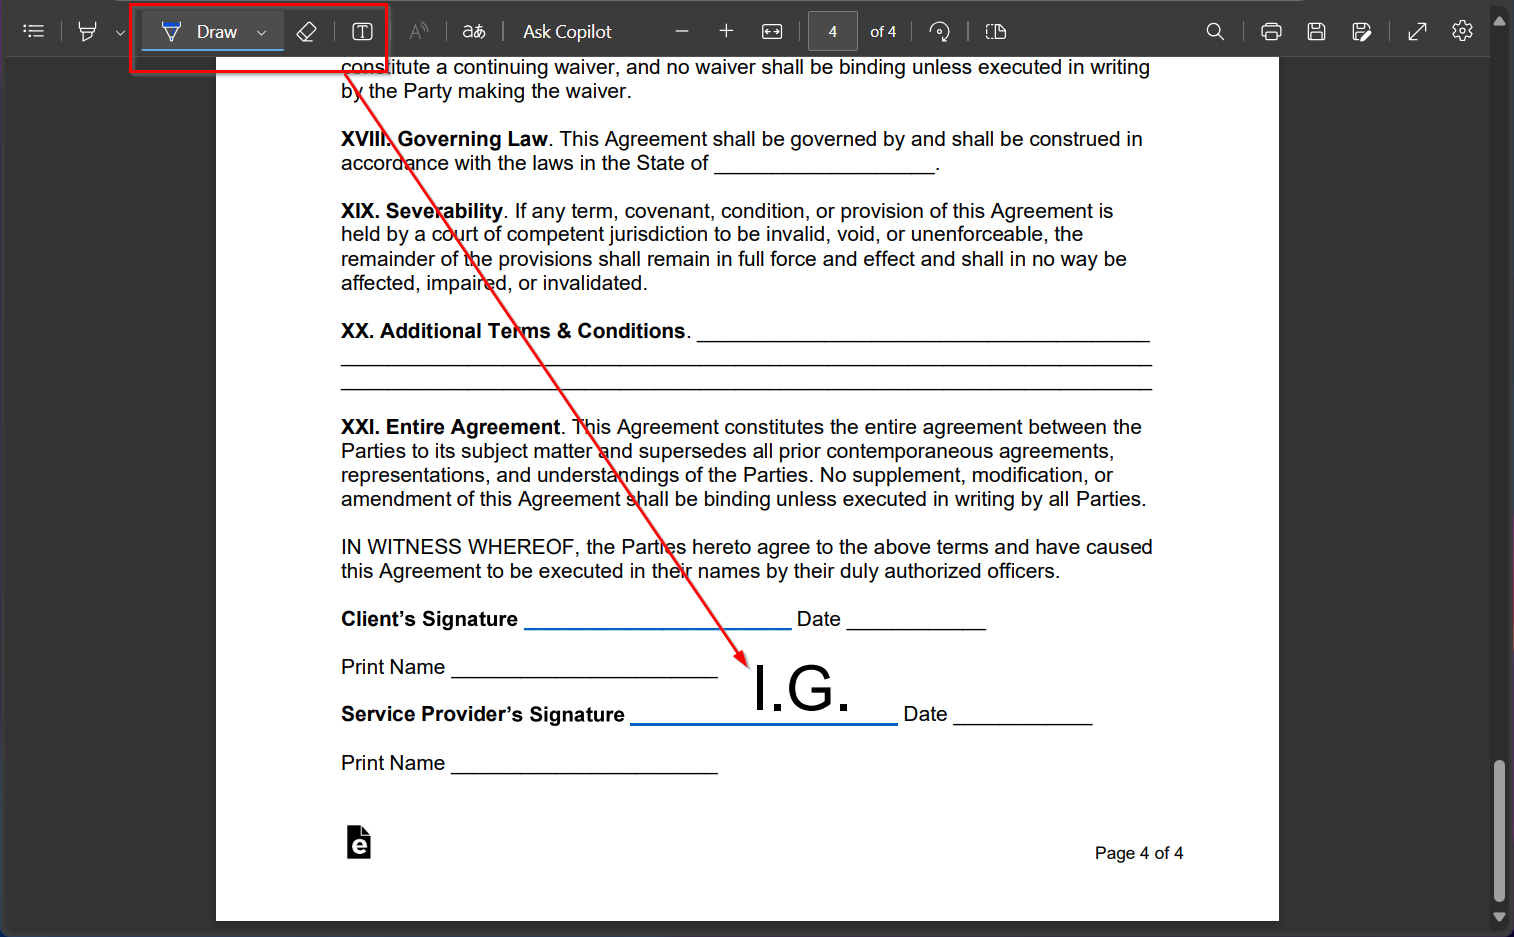Print the agreement document
Viewport: 1514px width, 937px height.
(x=1270, y=31)
